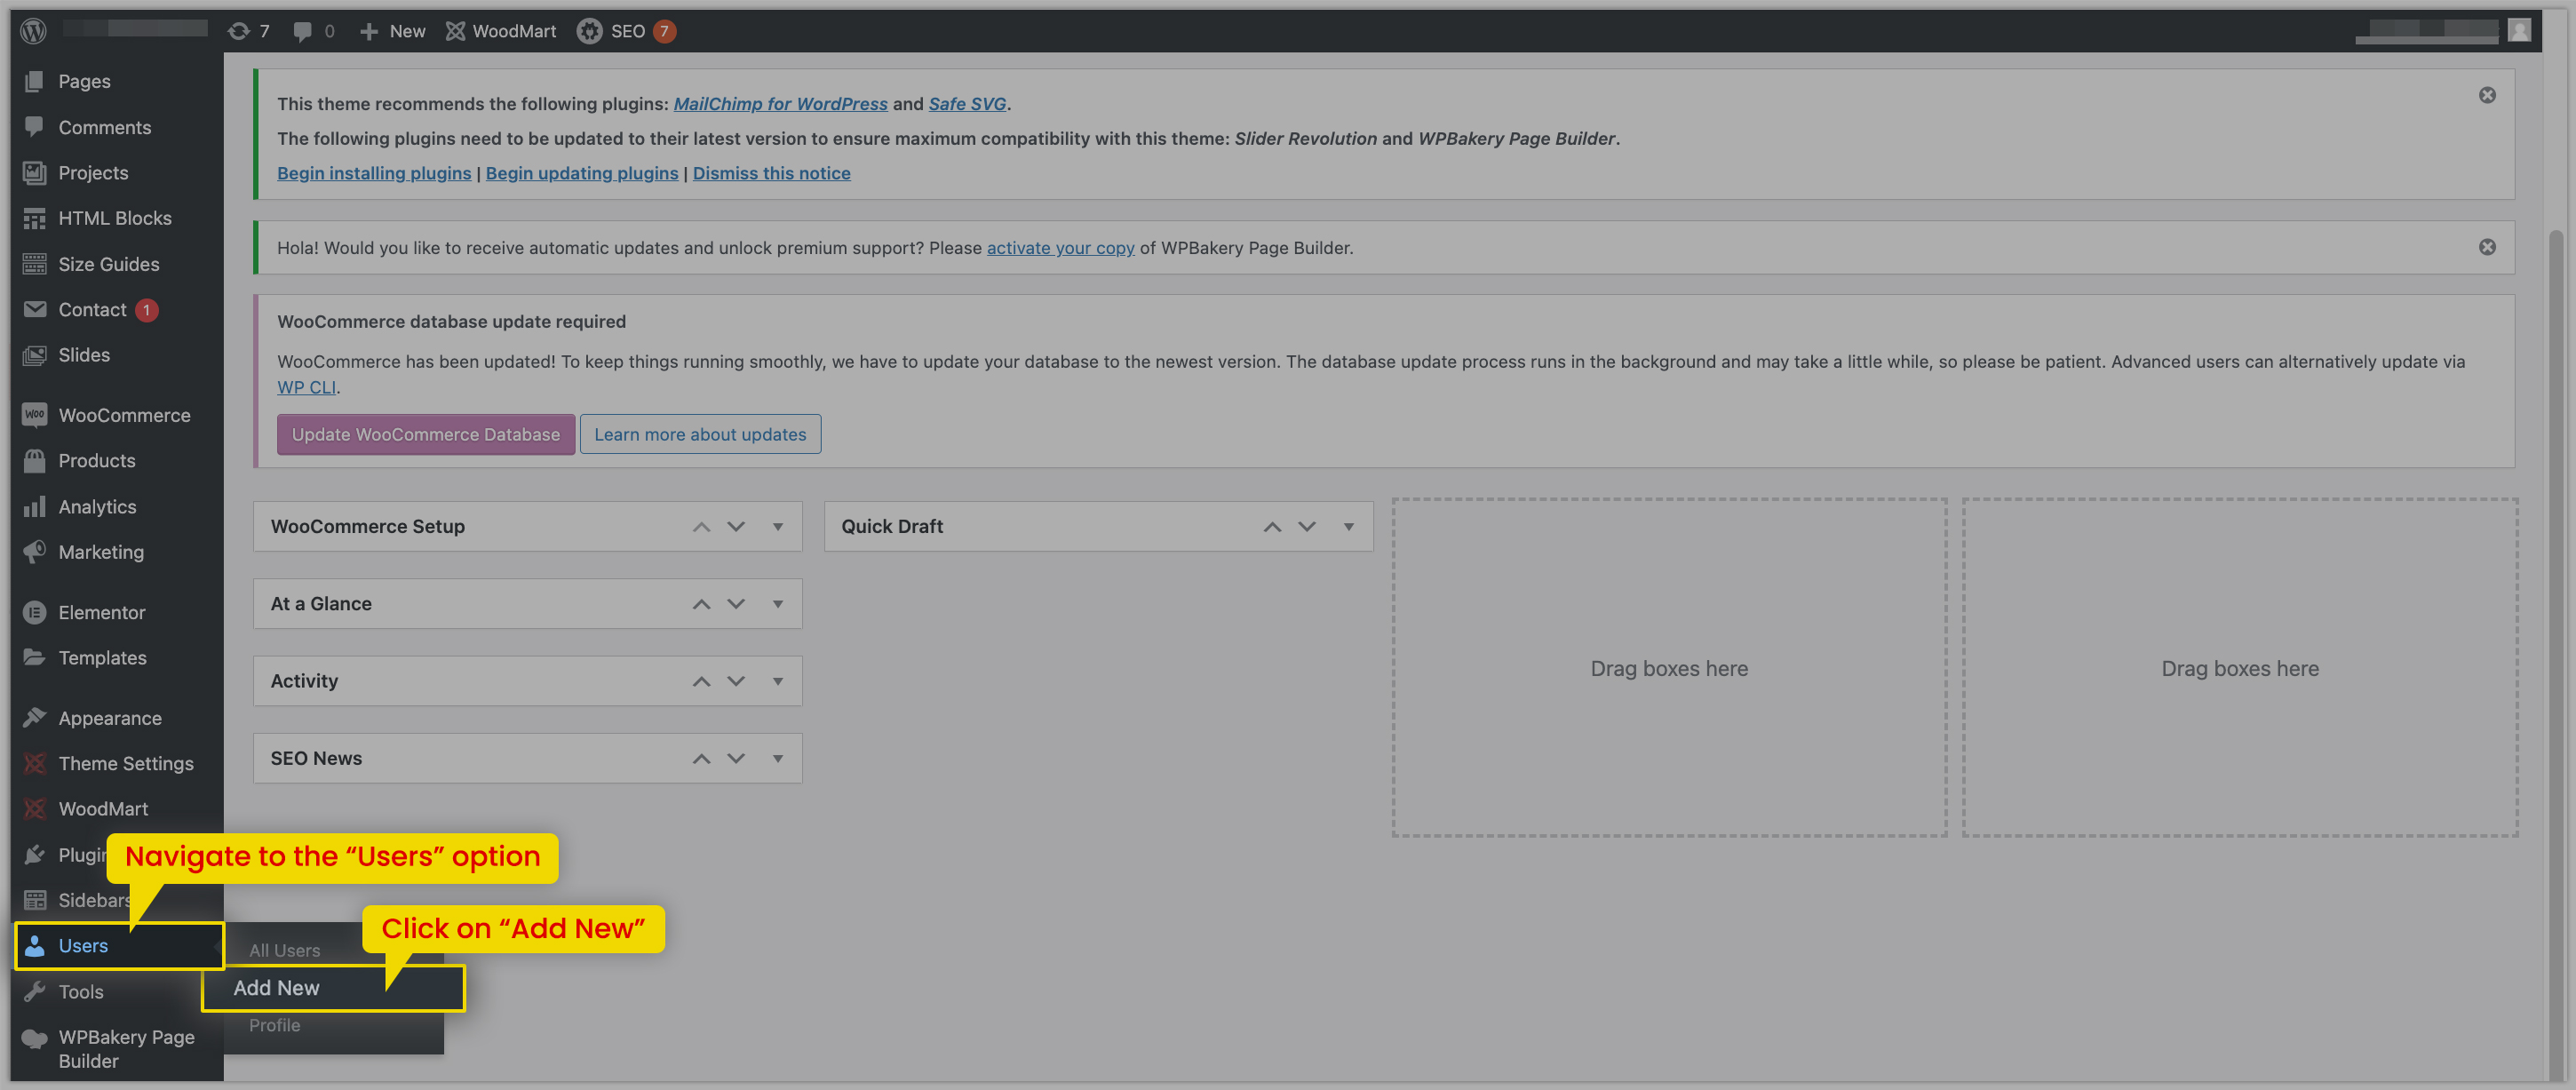Click the WordPress logo icon in admin bar
This screenshot has width=2576, height=1090.
pos(34,31)
